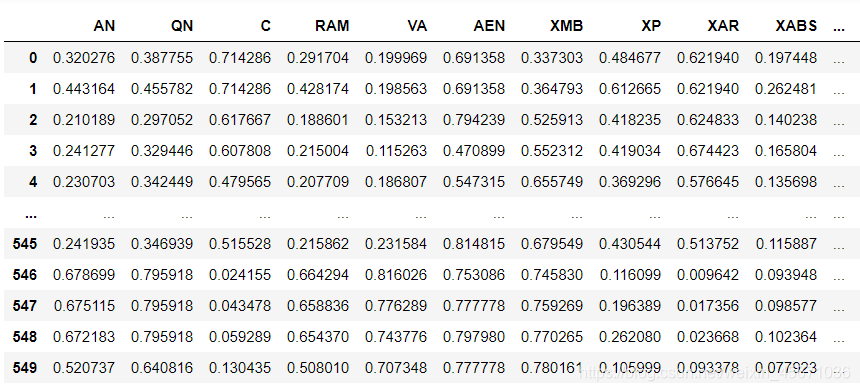Click cell value 0.484677
The image size is (860, 391).
tap(630, 58)
